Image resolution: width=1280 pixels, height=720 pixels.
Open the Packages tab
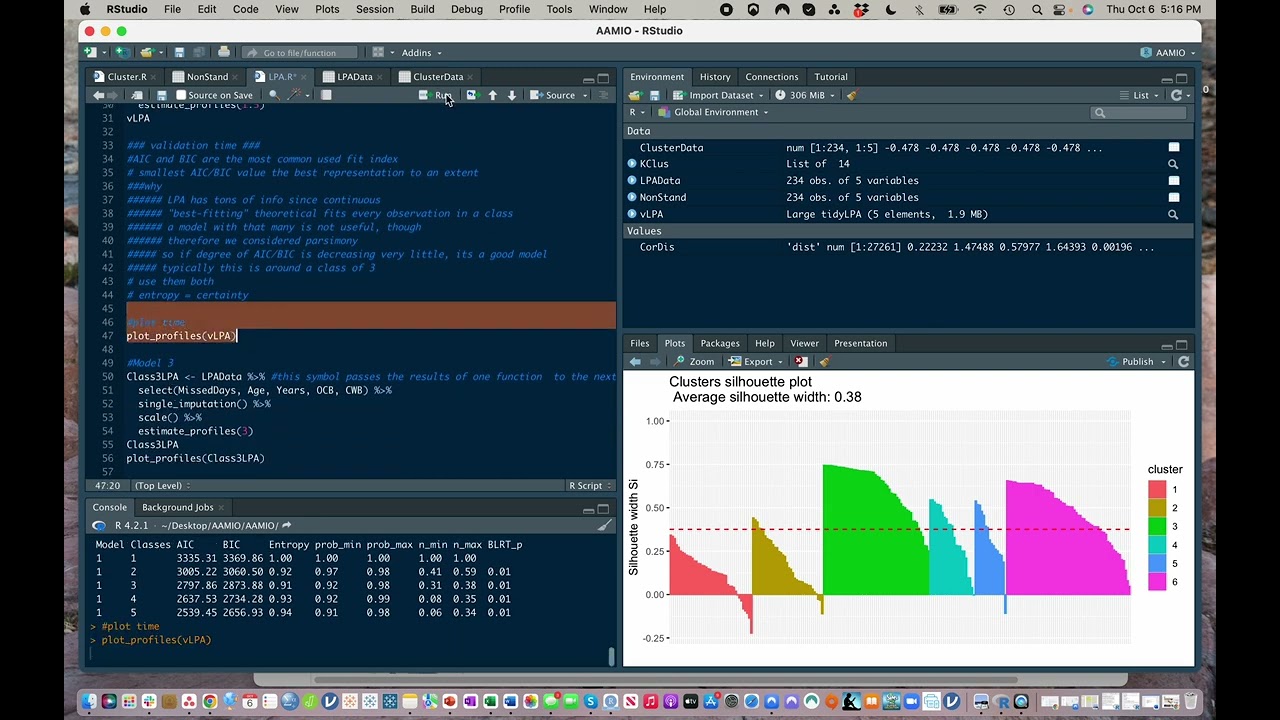(x=720, y=343)
